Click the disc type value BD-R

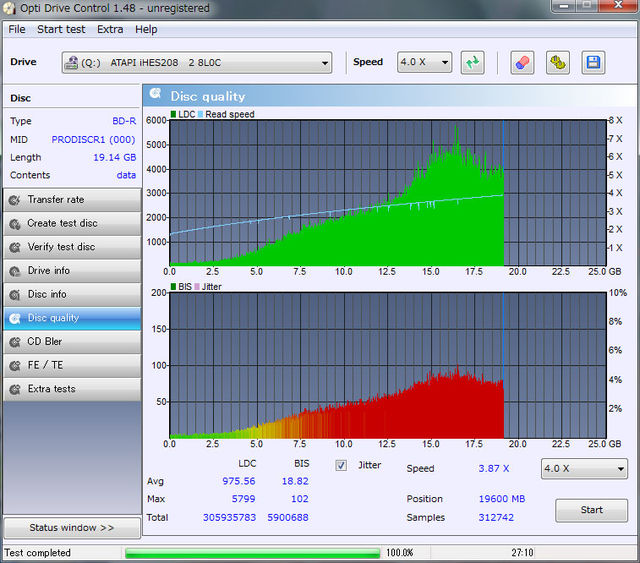click(124, 121)
